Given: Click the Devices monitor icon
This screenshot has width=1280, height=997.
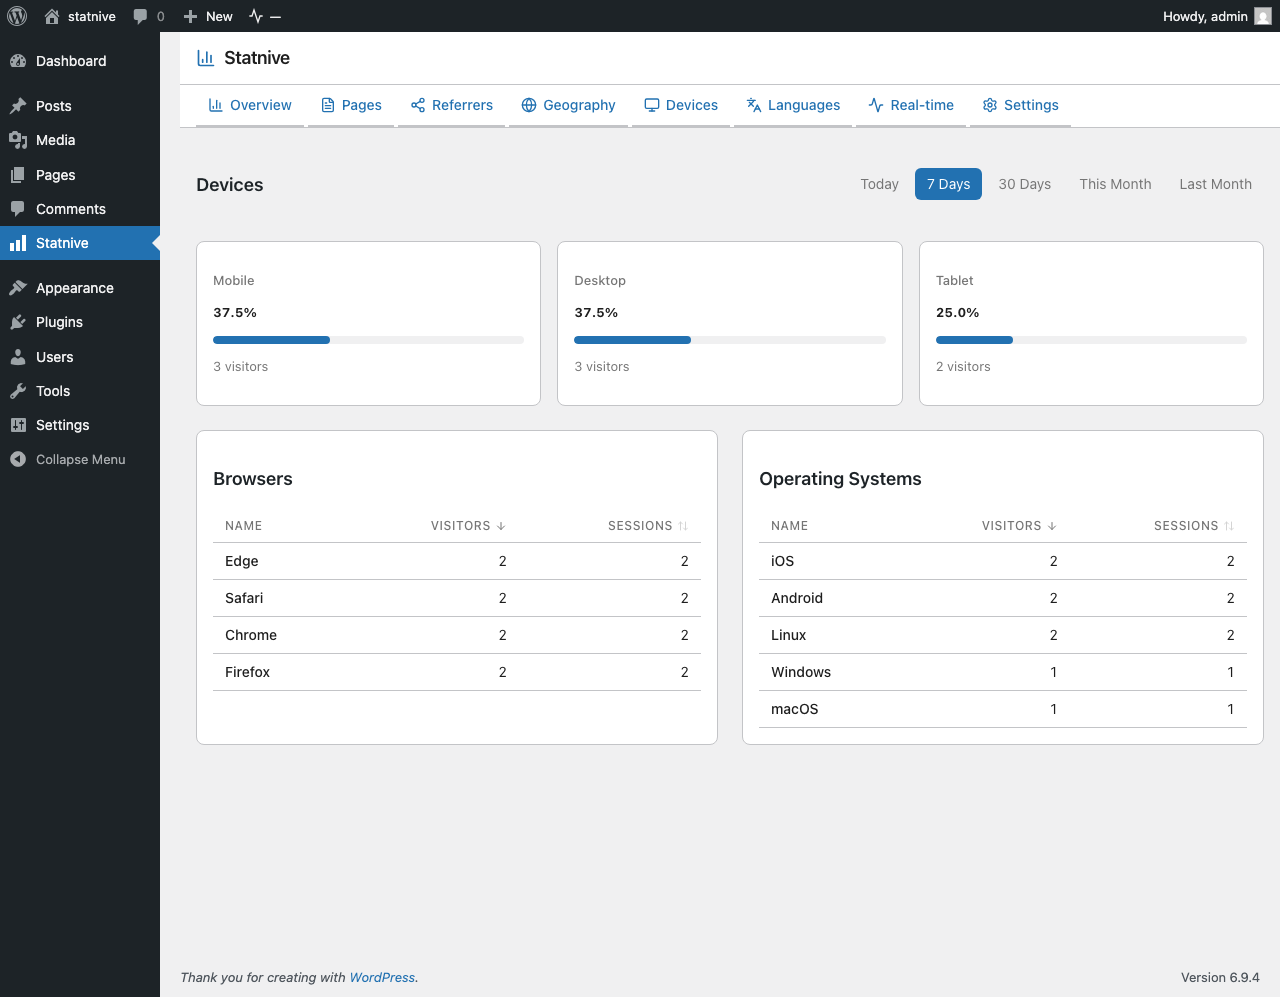Looking at the screenshot, I should coord(652,104).
